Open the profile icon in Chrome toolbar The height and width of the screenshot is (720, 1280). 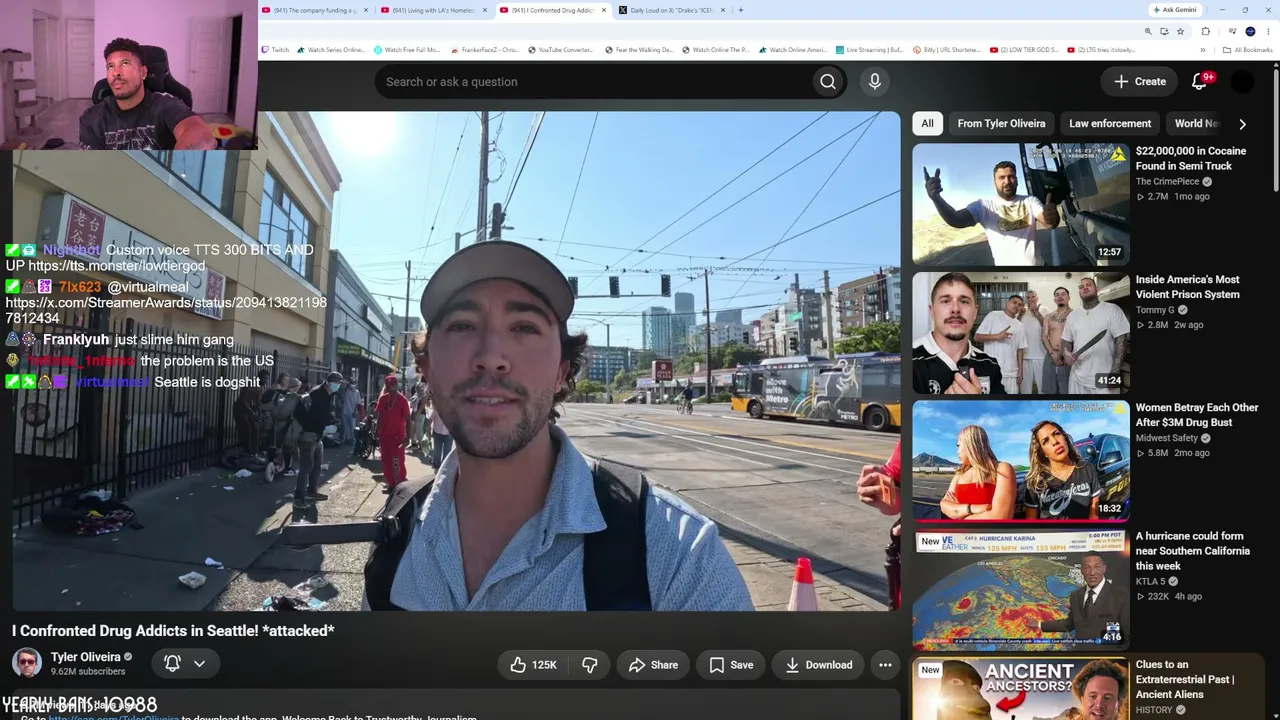pos(1250,31)
